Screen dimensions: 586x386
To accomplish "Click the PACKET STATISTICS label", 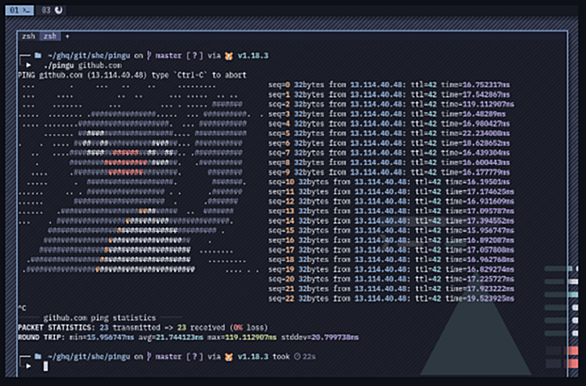I will [56, 328].
